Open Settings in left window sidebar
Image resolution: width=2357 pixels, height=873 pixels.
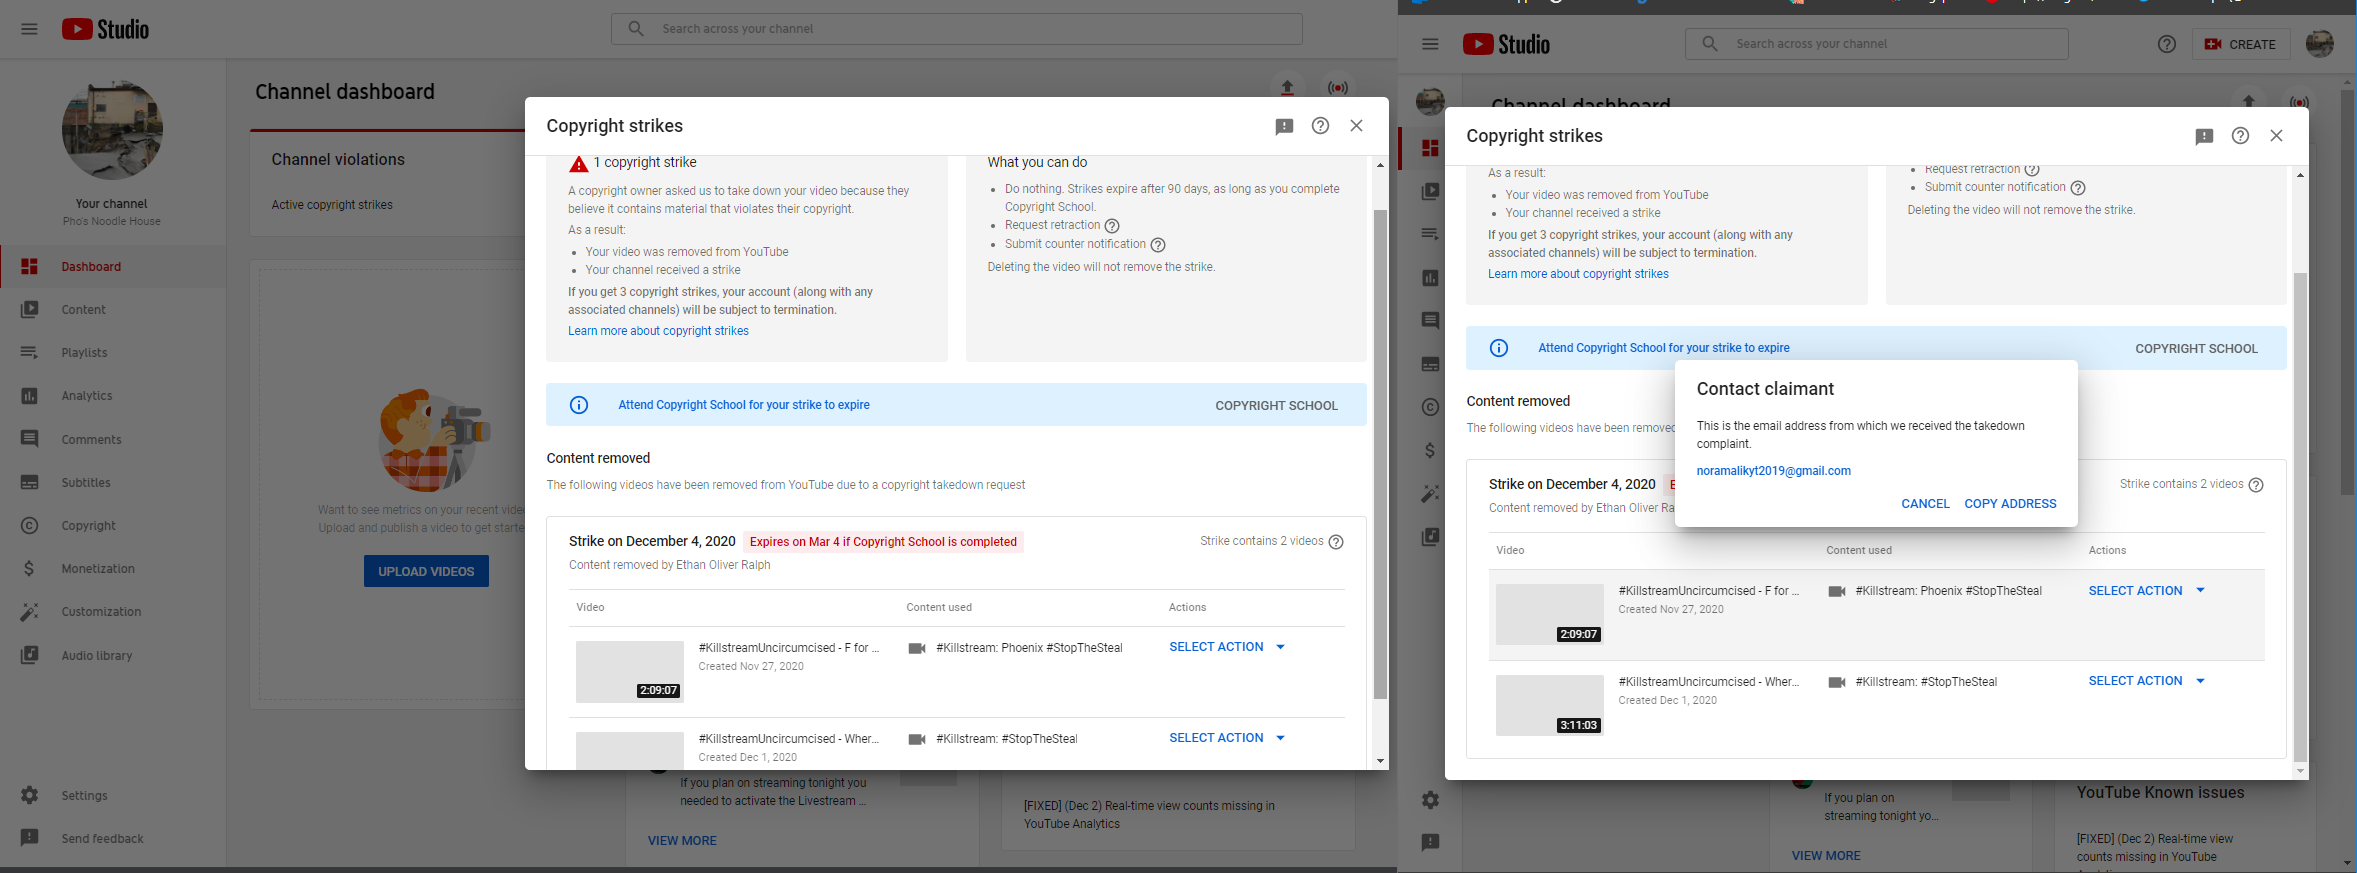(x=113, y=796)
